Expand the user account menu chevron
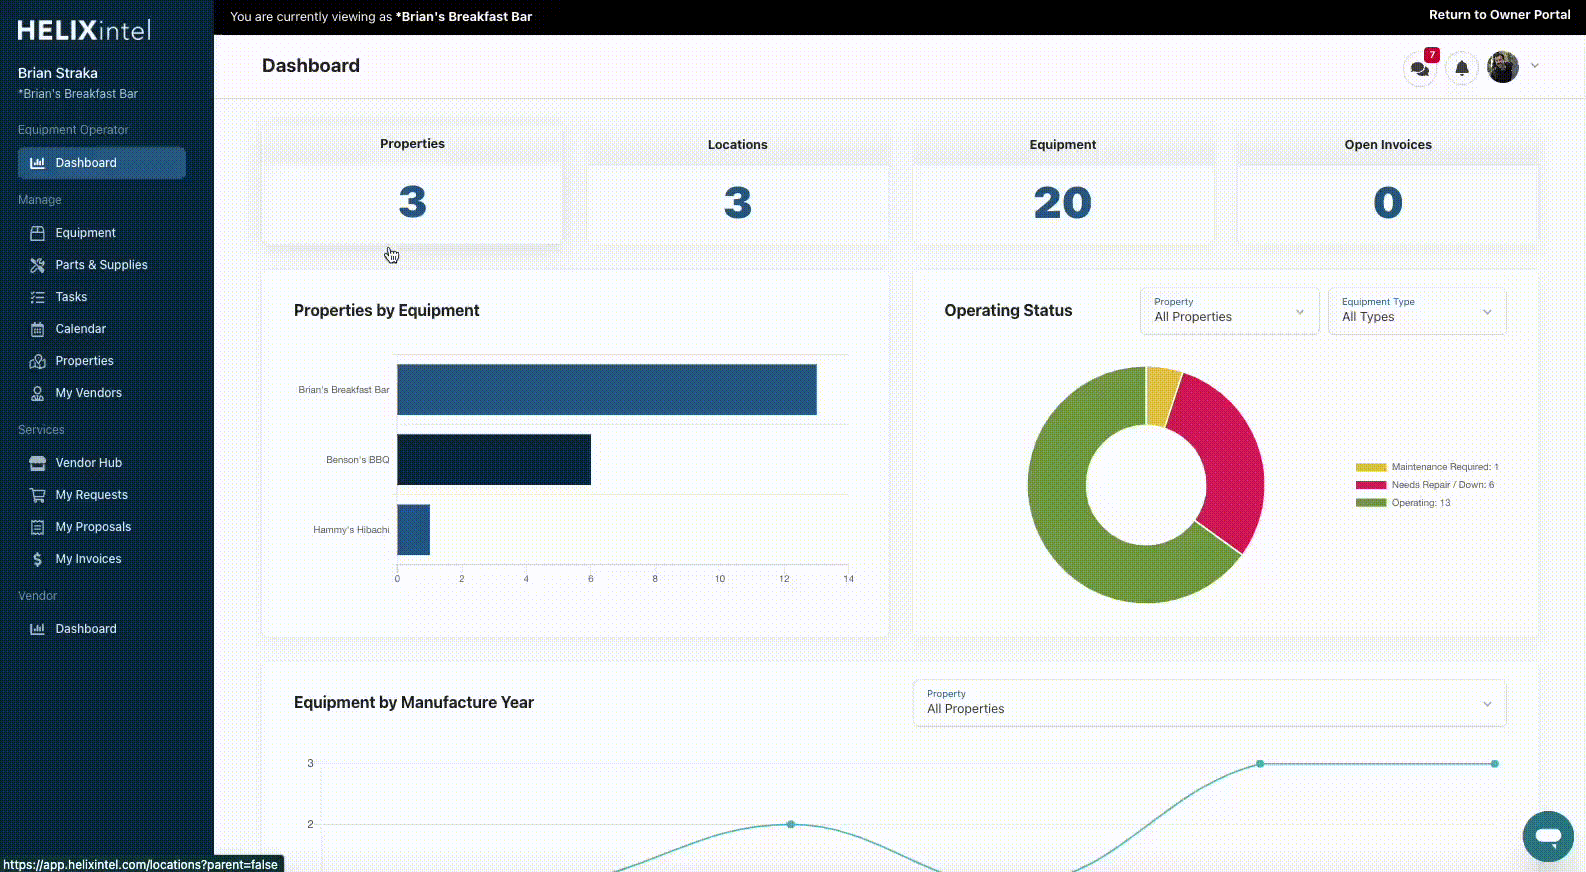This screenshot has height=872, width=1586. pyautogui.click(x=1535, y=66)
